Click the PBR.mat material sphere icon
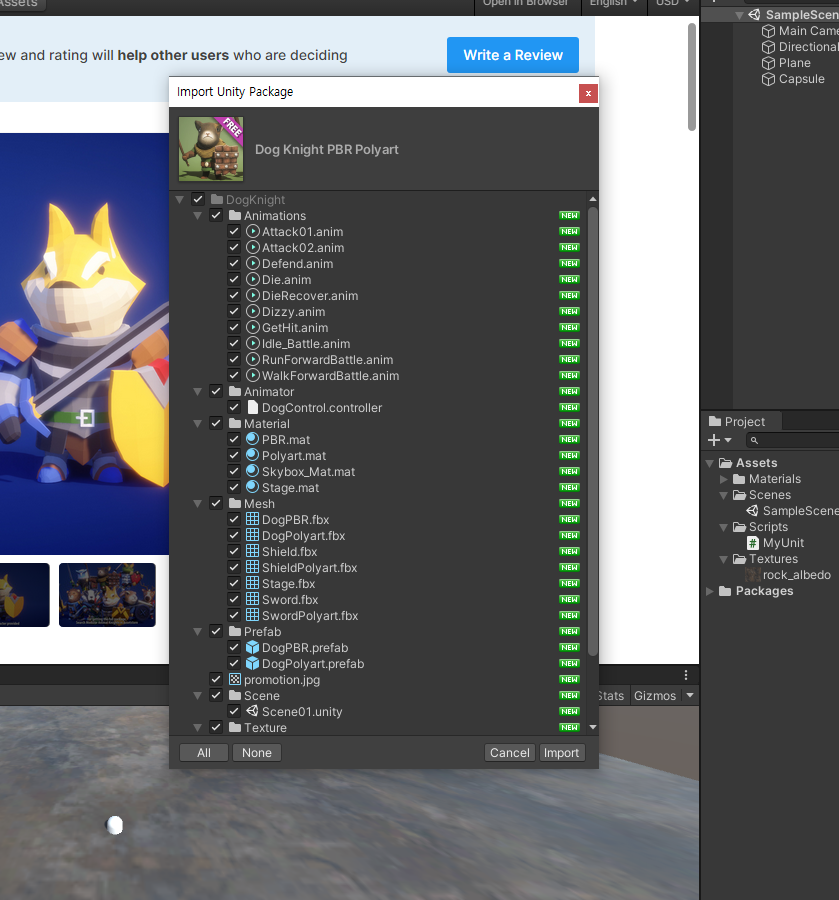Screen dimensions: 839x900 click(253, 440)
